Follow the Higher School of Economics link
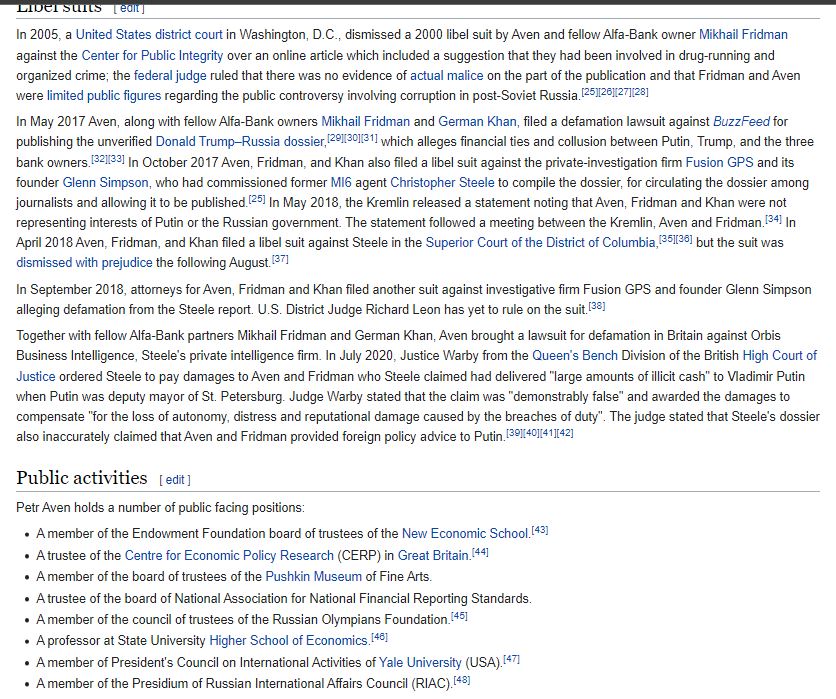Screen dimensions: 836x699 coord(288,641)
